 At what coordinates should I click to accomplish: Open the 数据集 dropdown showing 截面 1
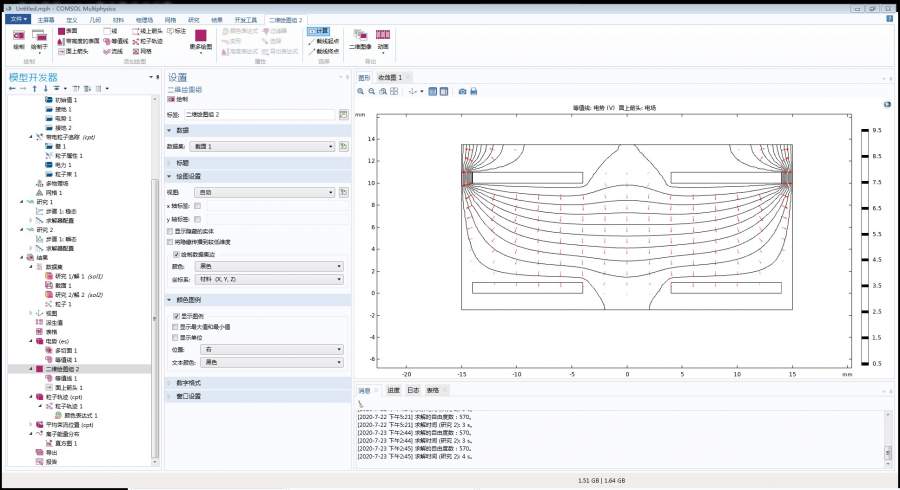point(263,146)
